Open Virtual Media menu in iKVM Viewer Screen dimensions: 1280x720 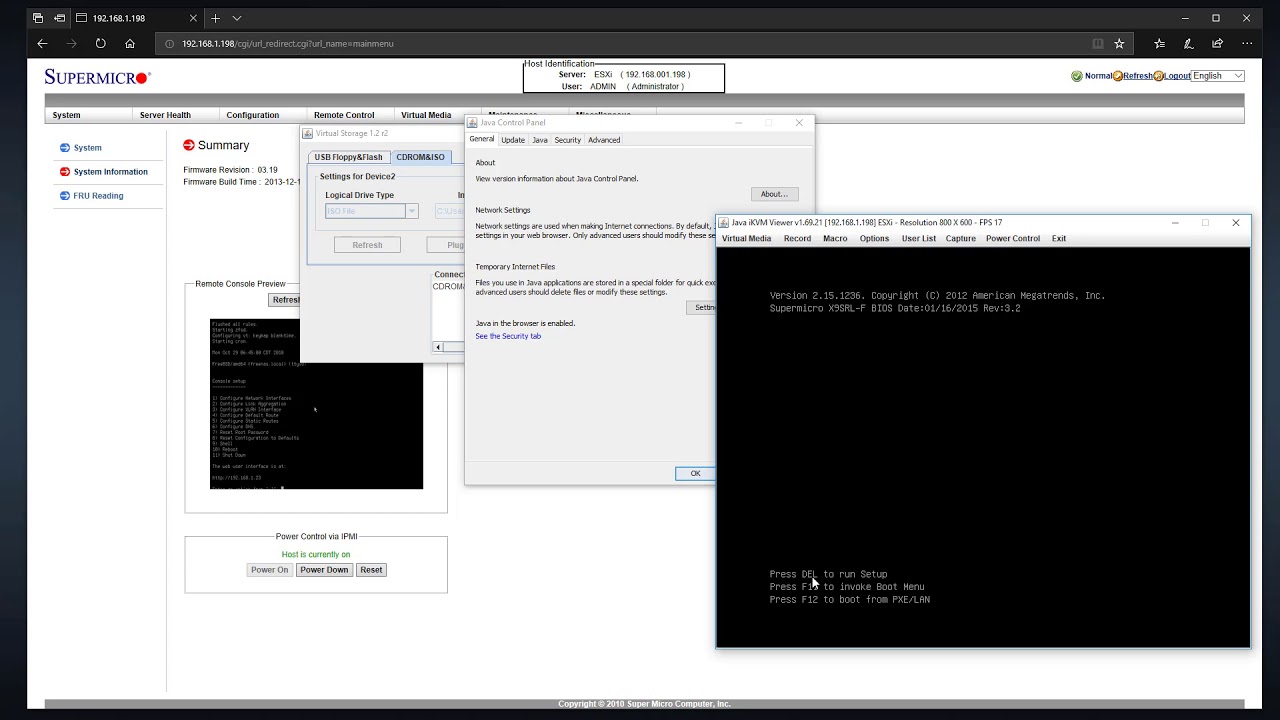746,239
